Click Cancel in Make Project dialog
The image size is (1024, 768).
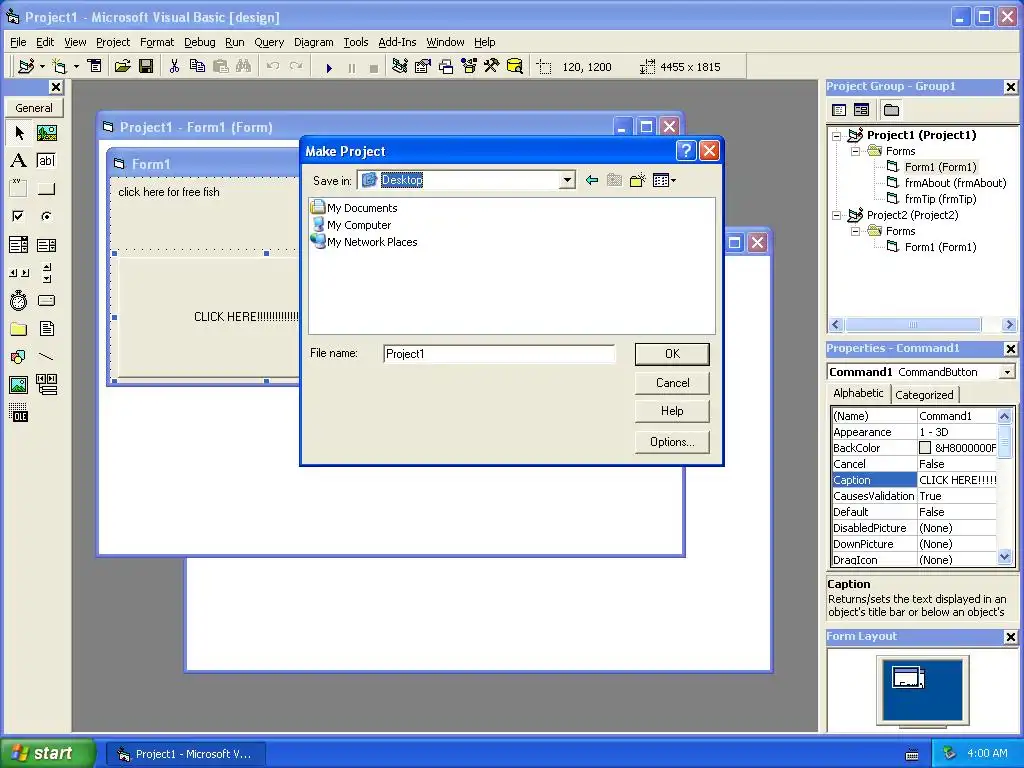coord(672,383)
